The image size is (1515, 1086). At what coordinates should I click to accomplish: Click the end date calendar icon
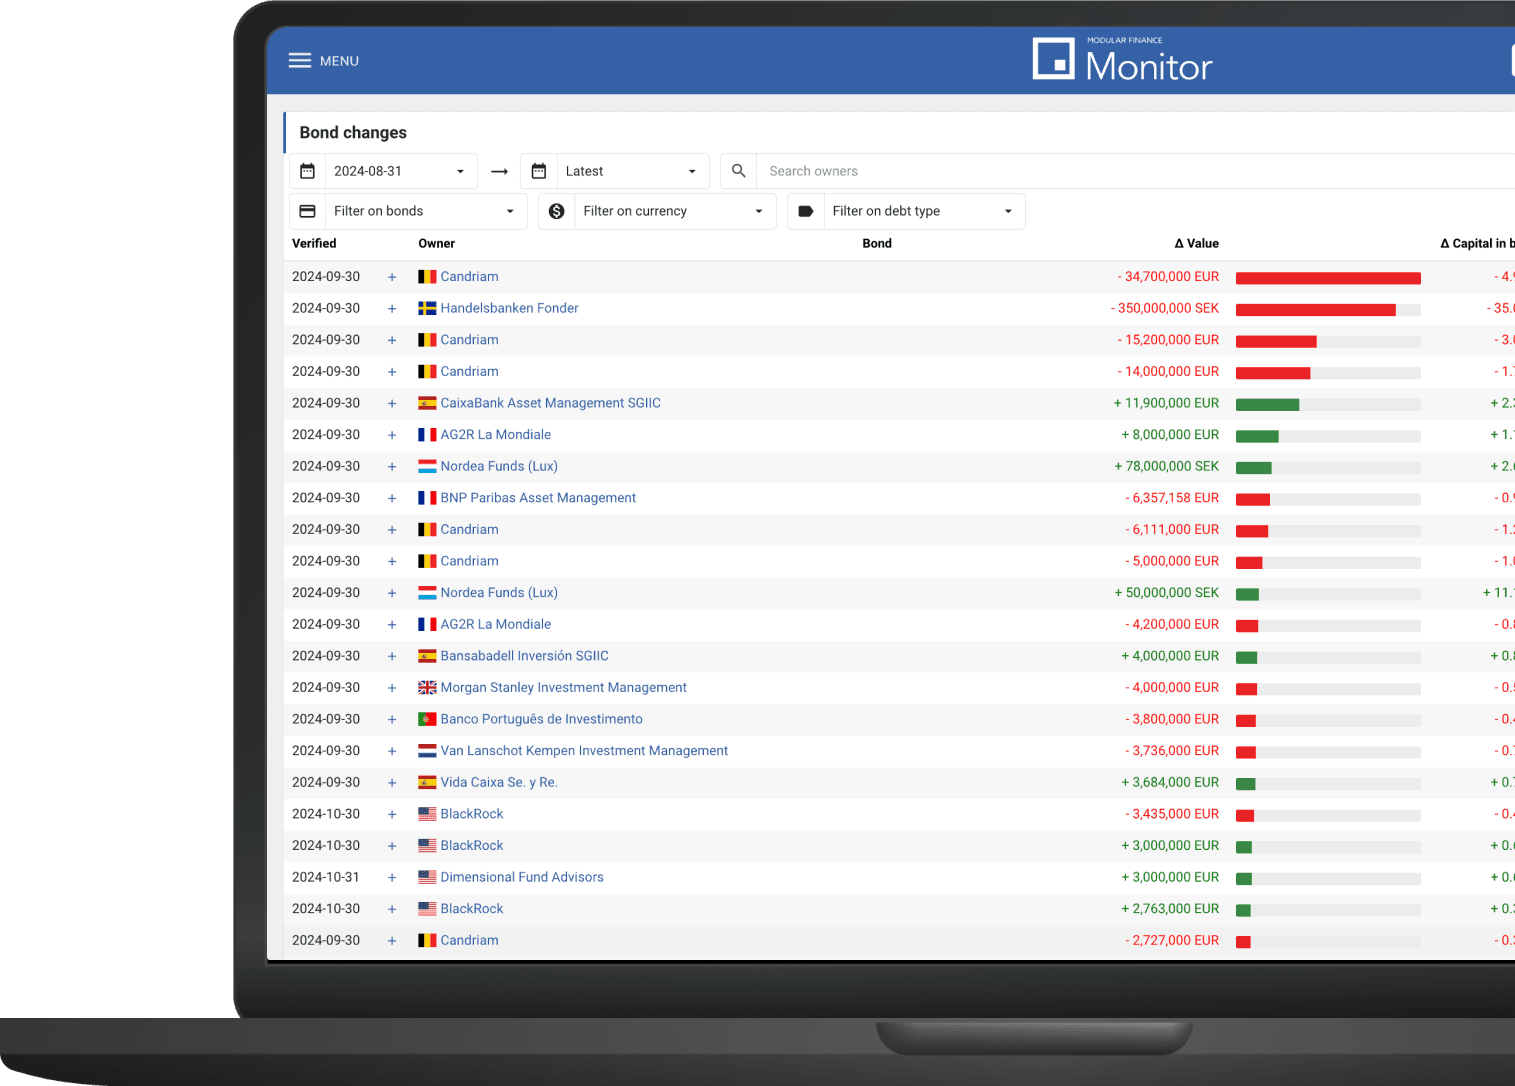coord(538,171)
